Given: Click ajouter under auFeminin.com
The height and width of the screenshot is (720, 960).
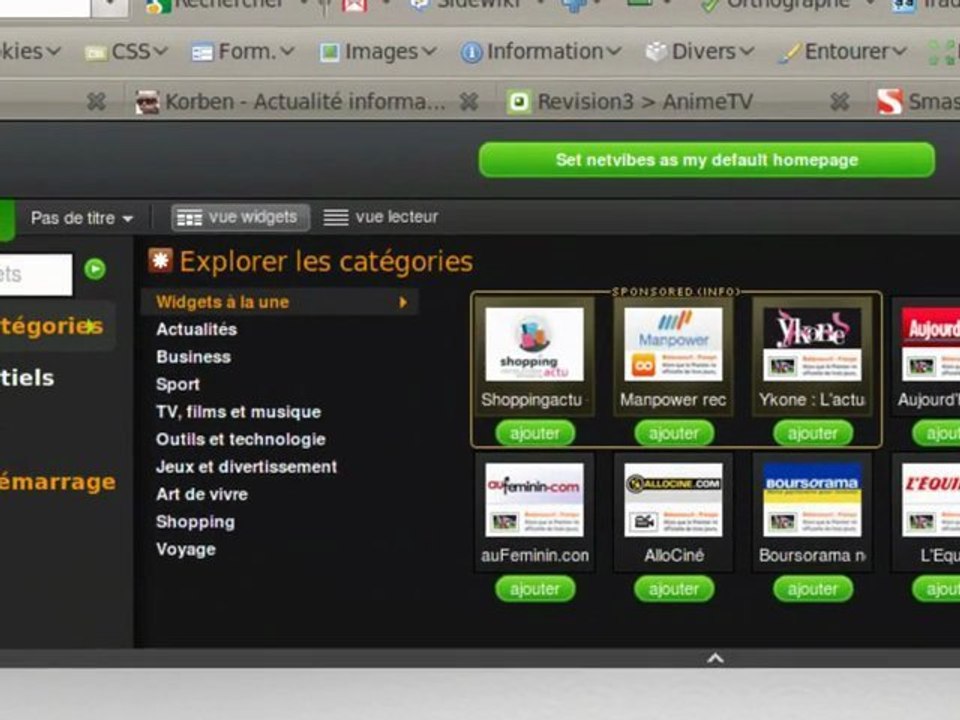Looking at the screenshot, I should (x=535, y=589).
